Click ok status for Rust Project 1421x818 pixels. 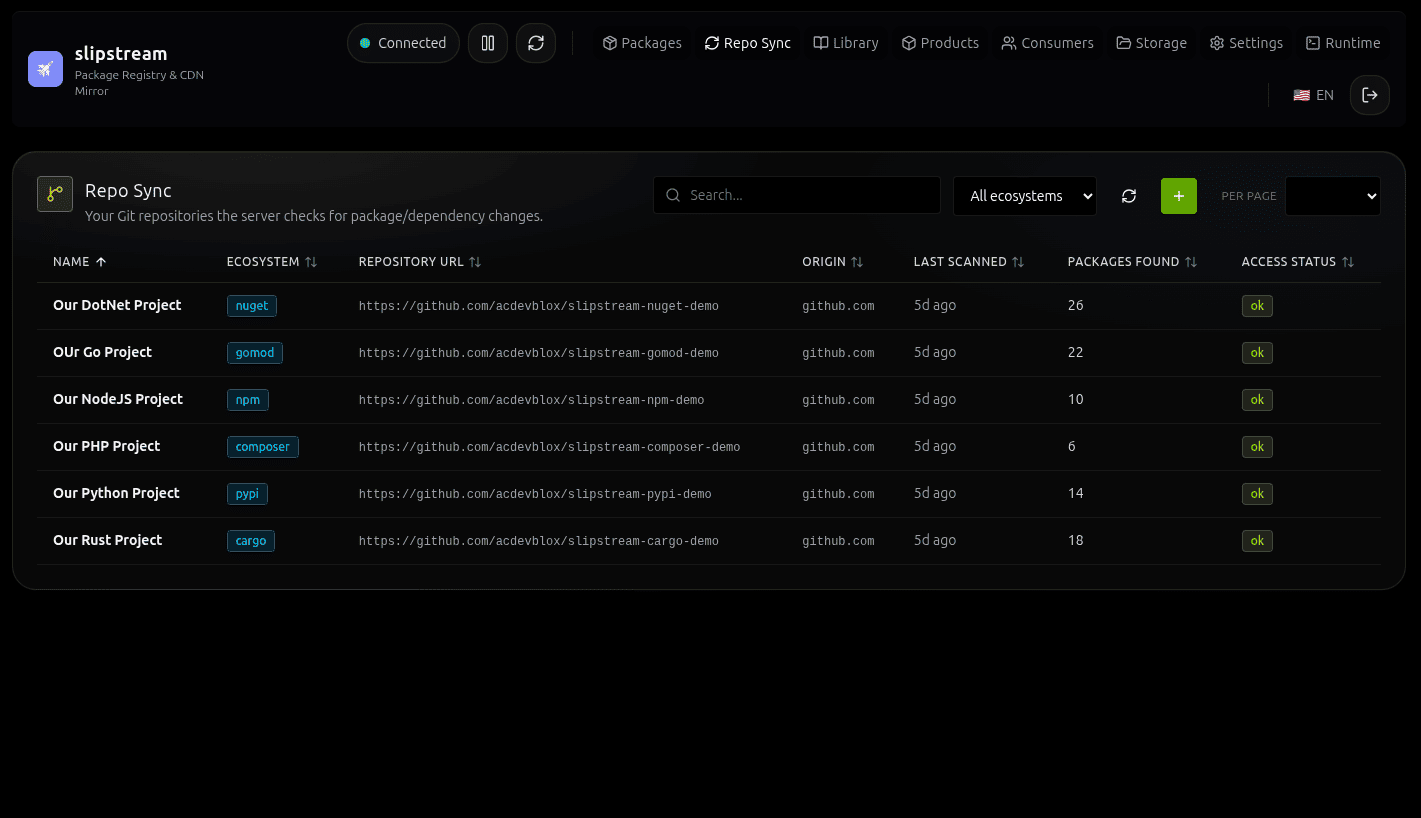[1257, 541]
